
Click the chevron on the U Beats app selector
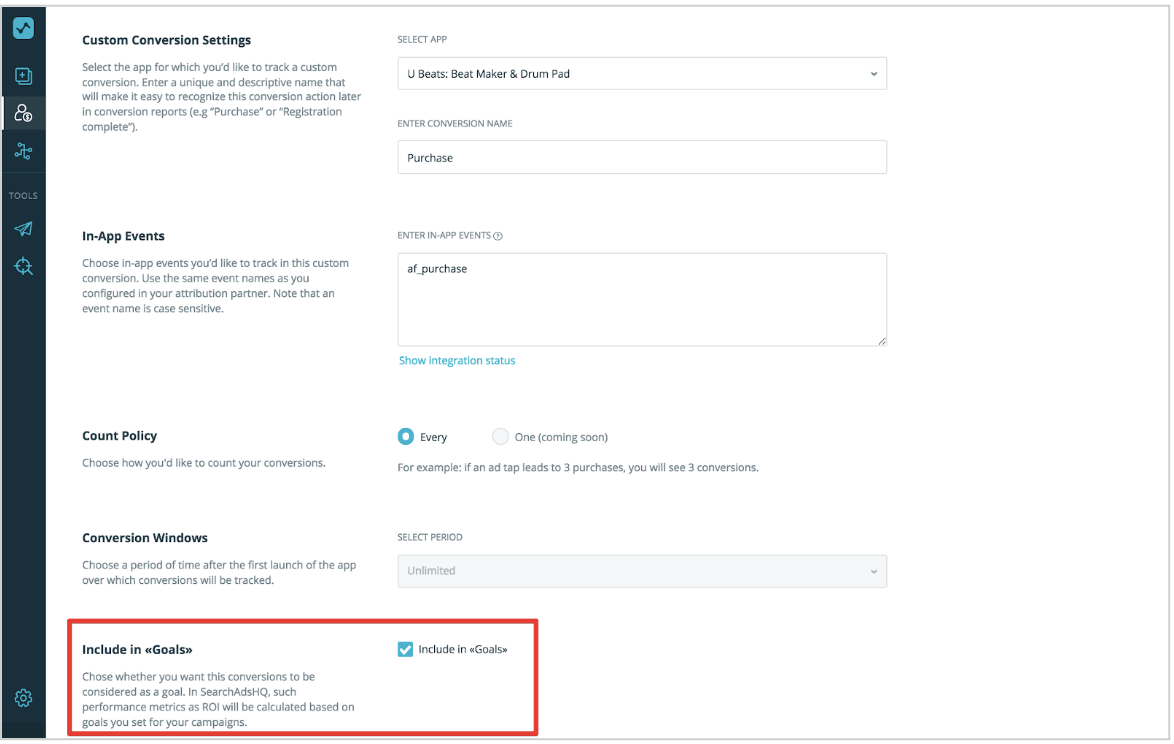(875, 73)
